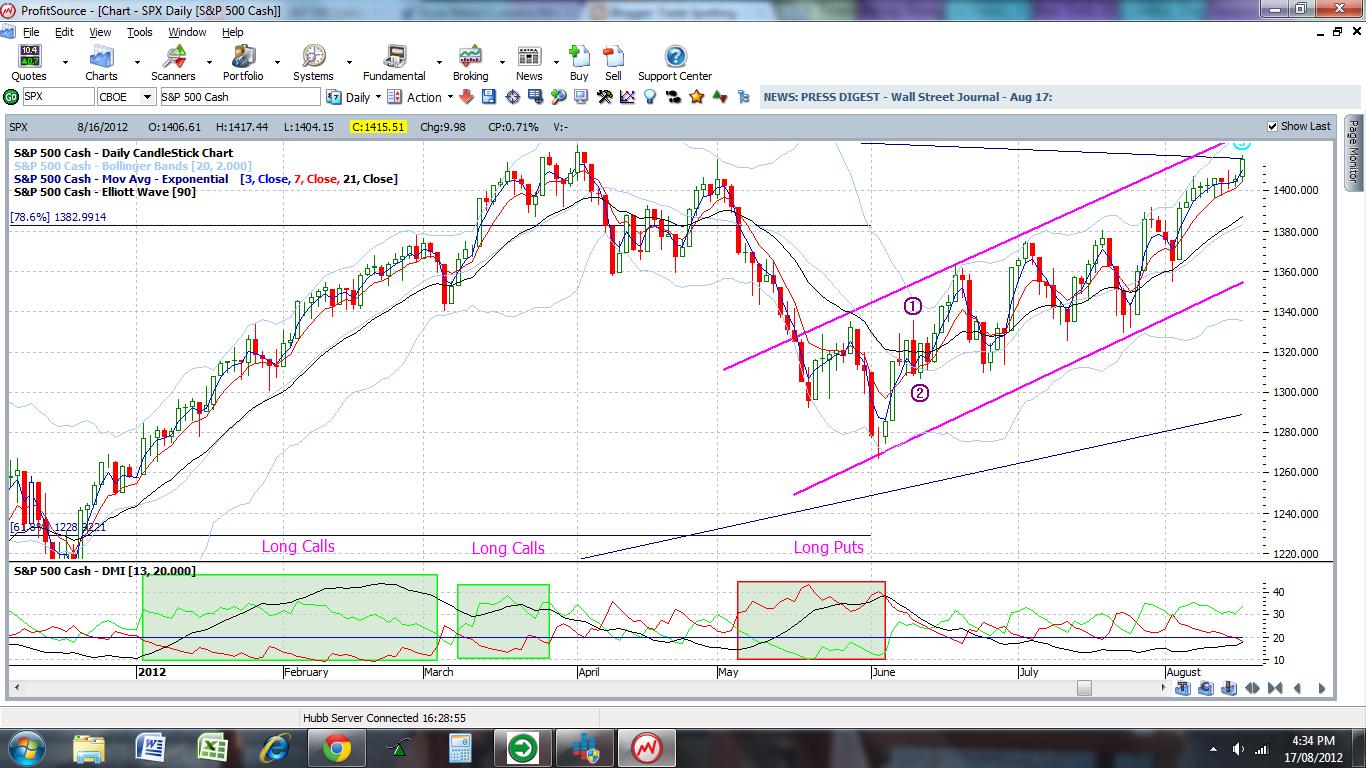Viewport: 1366px width, 768px height.
Task: Click the Elliott Wave 1 marker
Action: tap(912, 307)
